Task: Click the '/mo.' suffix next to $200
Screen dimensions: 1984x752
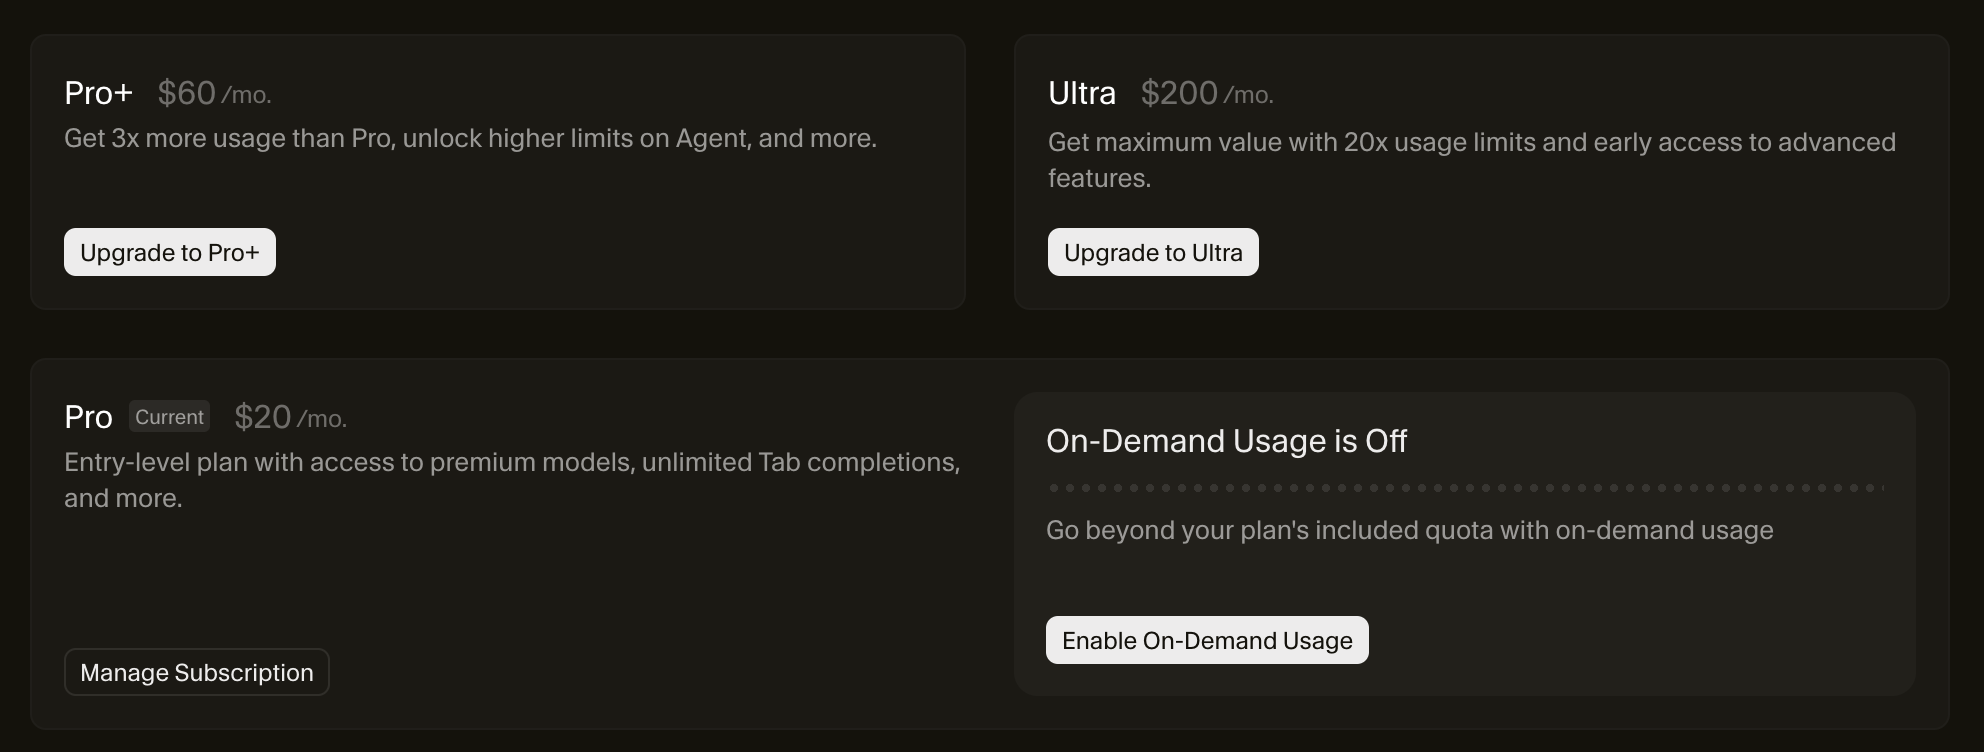Action: (1248, 95)
